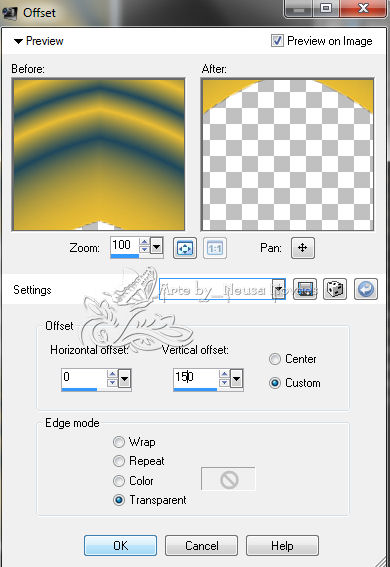Viewport: 390px width, 567px height.
Task: Select the Wrap edge mode option
Action: point(119,442)
